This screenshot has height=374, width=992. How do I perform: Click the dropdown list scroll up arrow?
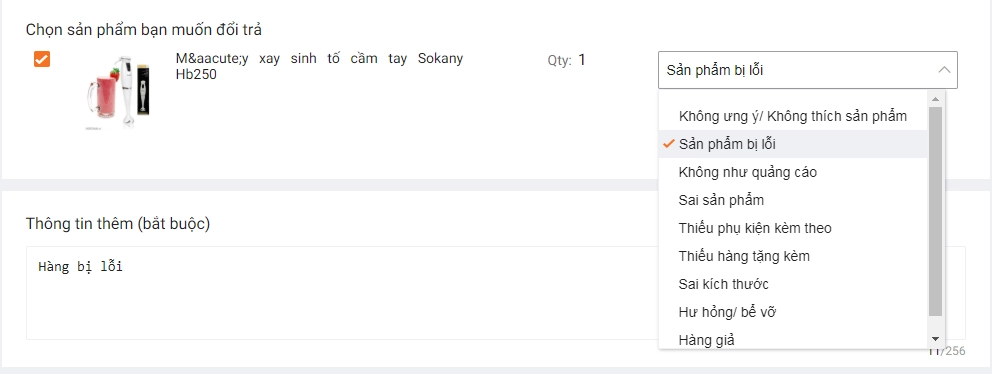[x=935, y=98]
